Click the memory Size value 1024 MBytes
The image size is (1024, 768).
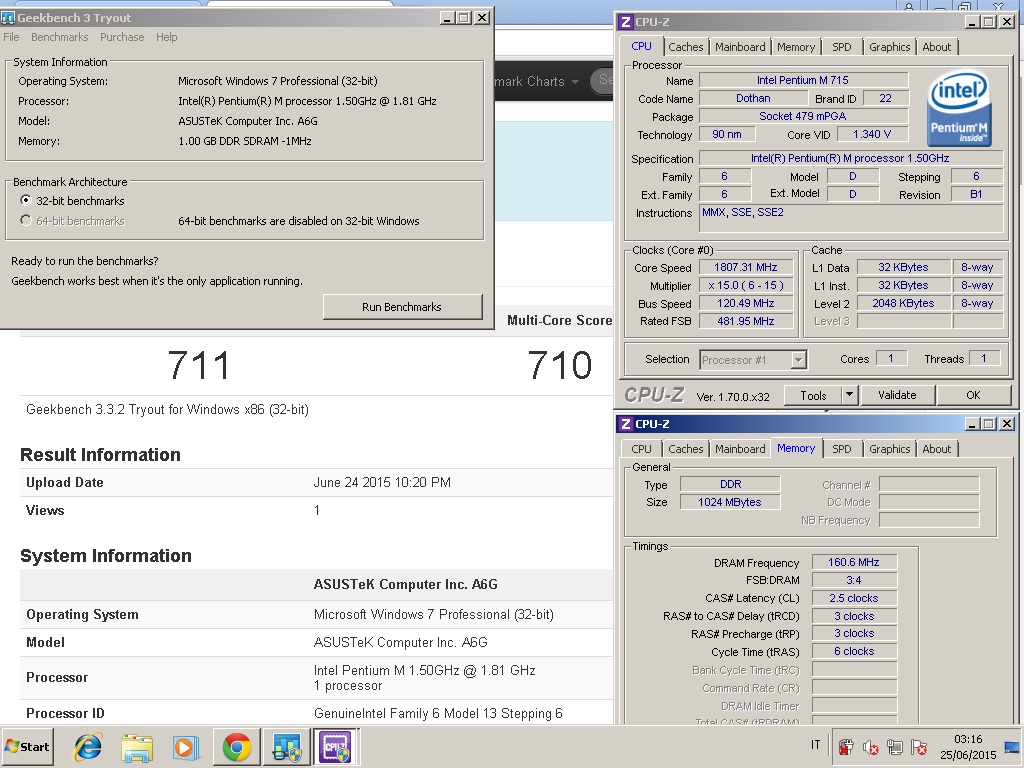point(729,502)
